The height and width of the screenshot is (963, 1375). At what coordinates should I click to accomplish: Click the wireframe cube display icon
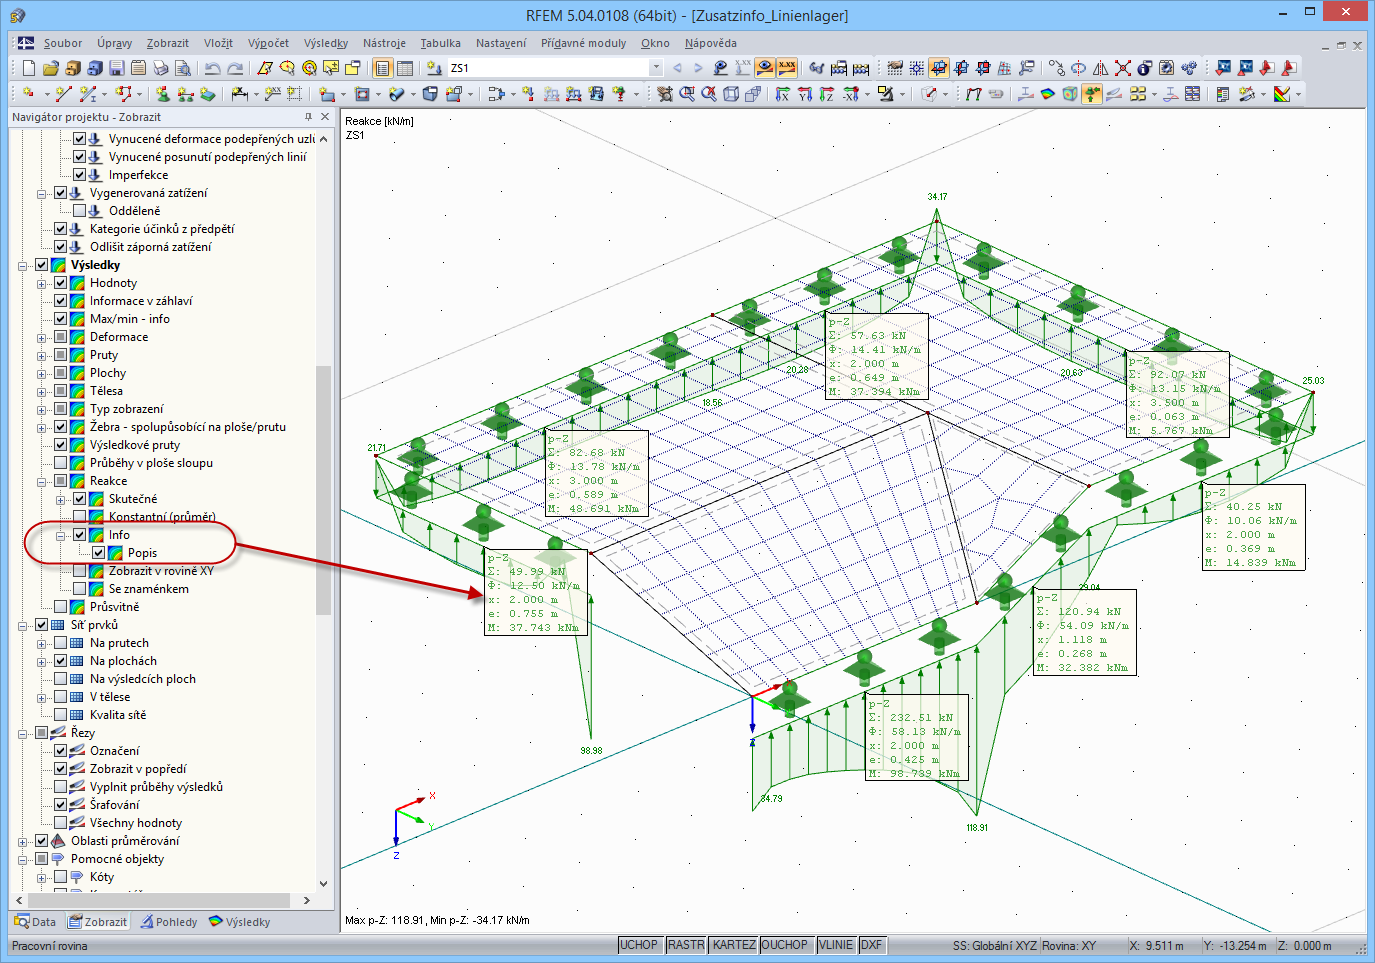point(731,94)
